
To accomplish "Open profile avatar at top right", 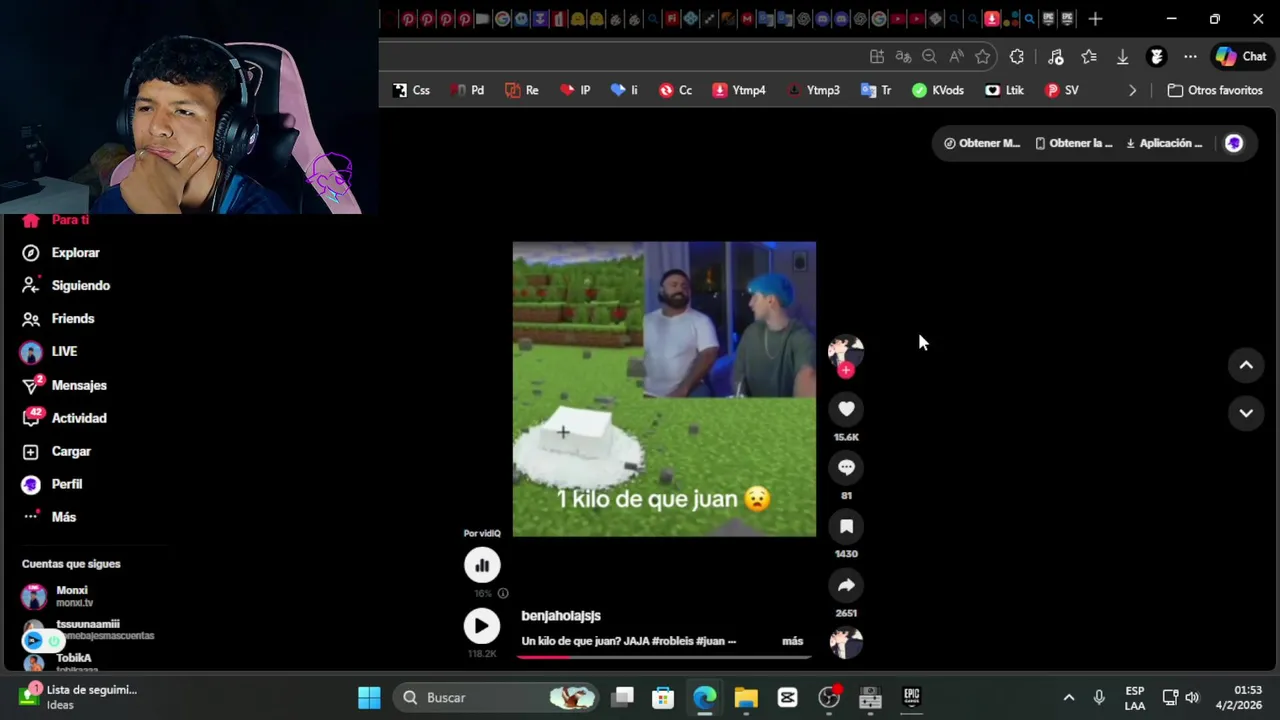I will tap(1234, 143).
